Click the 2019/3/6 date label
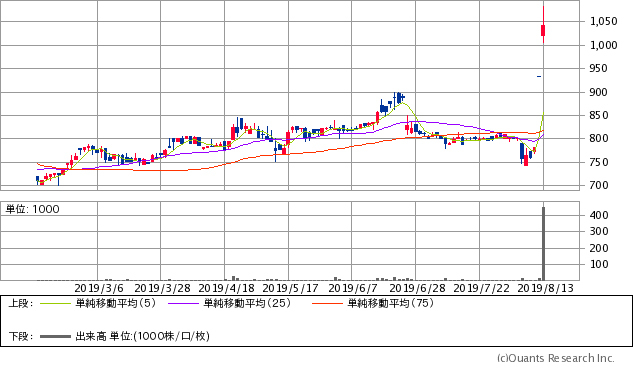The image size is (633, 373). coord(99,288)
